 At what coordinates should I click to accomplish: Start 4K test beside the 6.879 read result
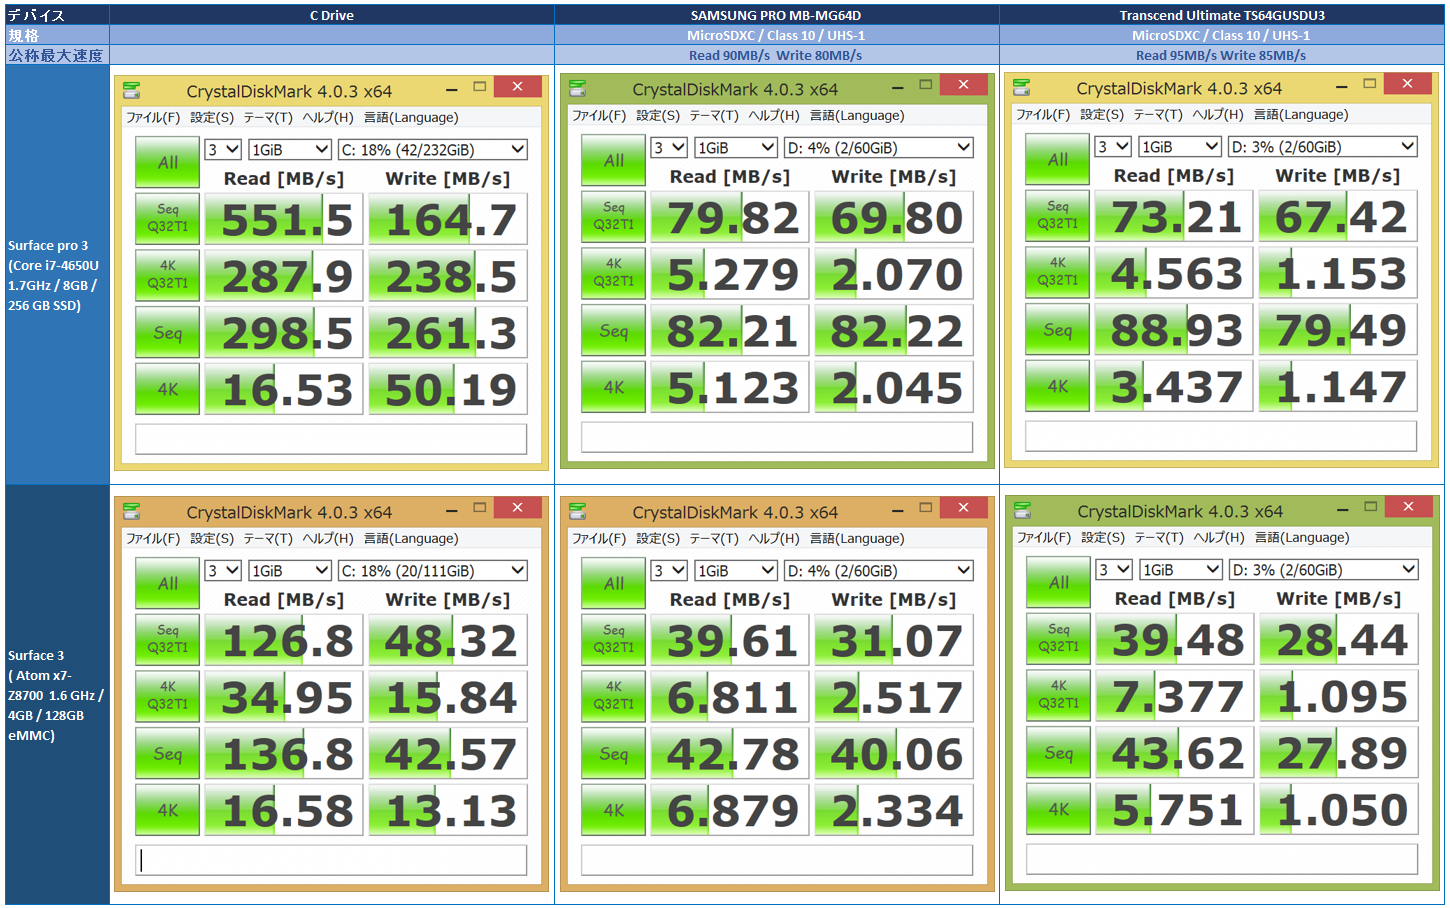[613, 810]
